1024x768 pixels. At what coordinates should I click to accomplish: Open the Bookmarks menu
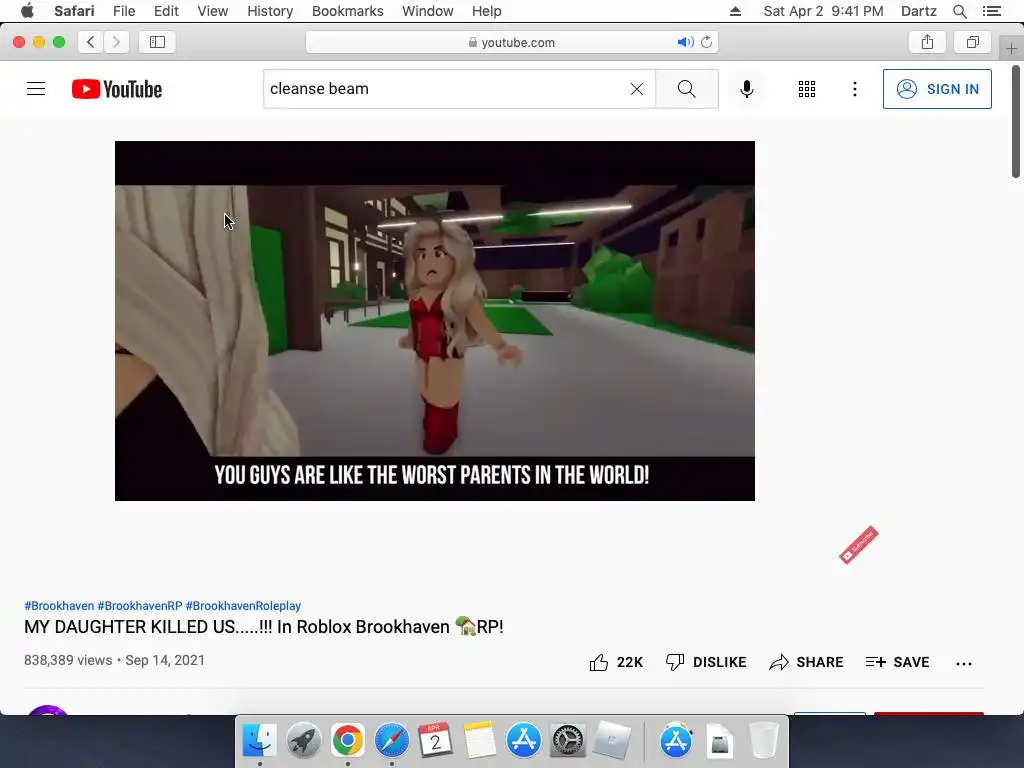point(347,11)
